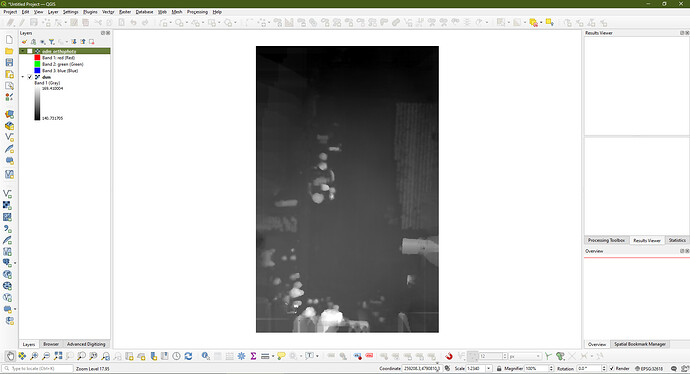Toggle visibility of odm_orthophoto layer checkbox
Screen dimensions: 690x374
pyautogui.click(x=29, y=51)
